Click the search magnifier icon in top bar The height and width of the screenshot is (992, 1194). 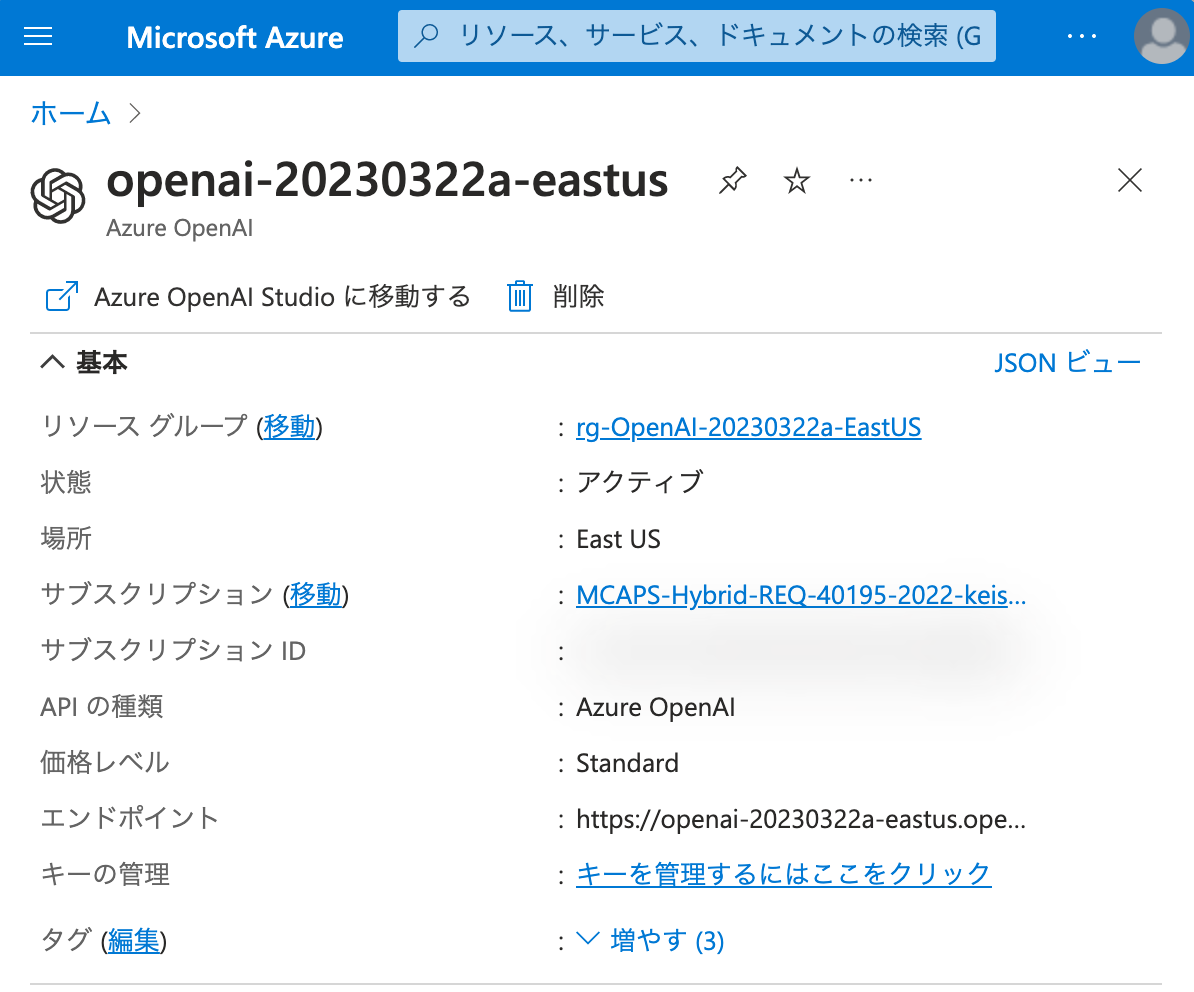click(x=427, y=35)
